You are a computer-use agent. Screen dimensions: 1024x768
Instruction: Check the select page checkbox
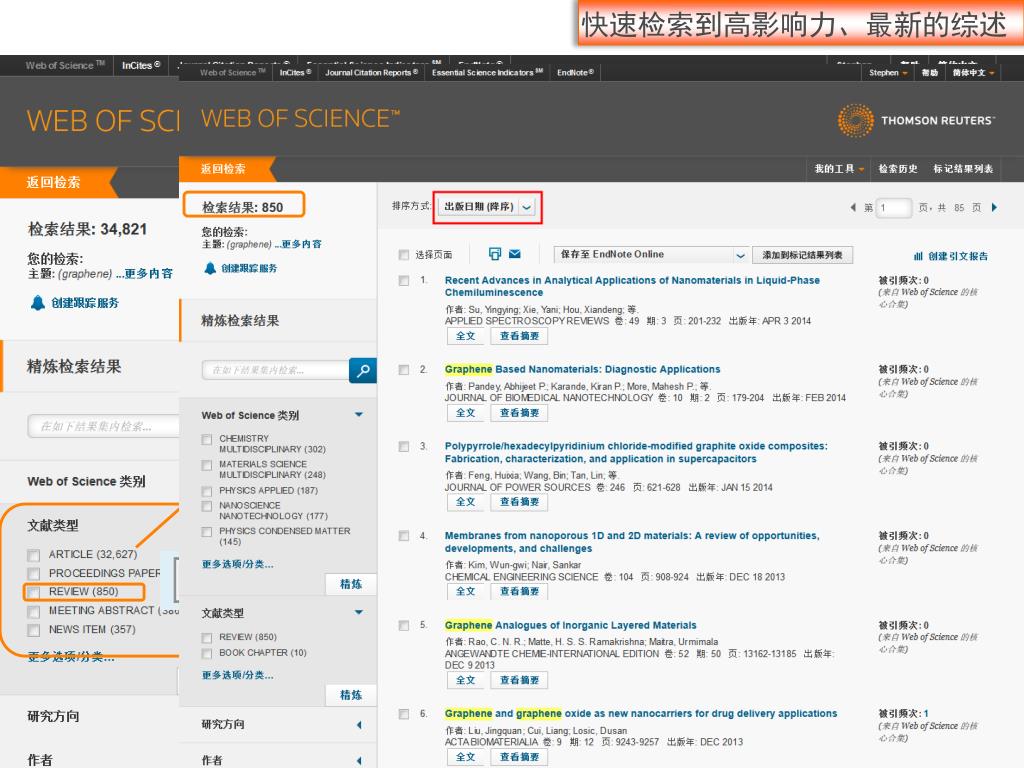point(404,255)
